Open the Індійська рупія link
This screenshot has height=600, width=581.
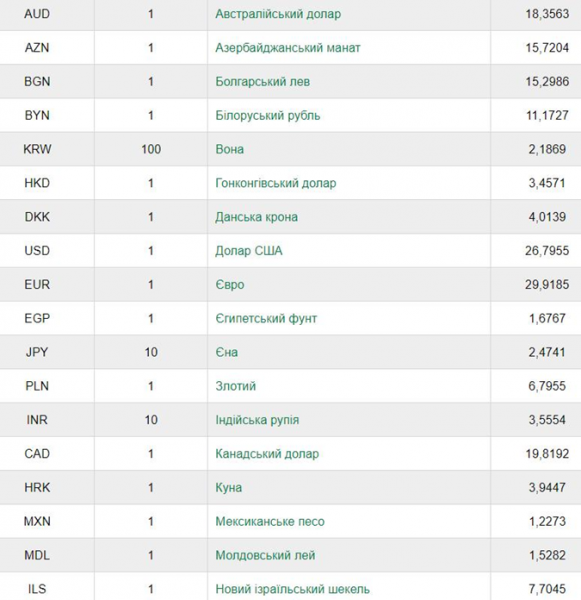[257, 420]
